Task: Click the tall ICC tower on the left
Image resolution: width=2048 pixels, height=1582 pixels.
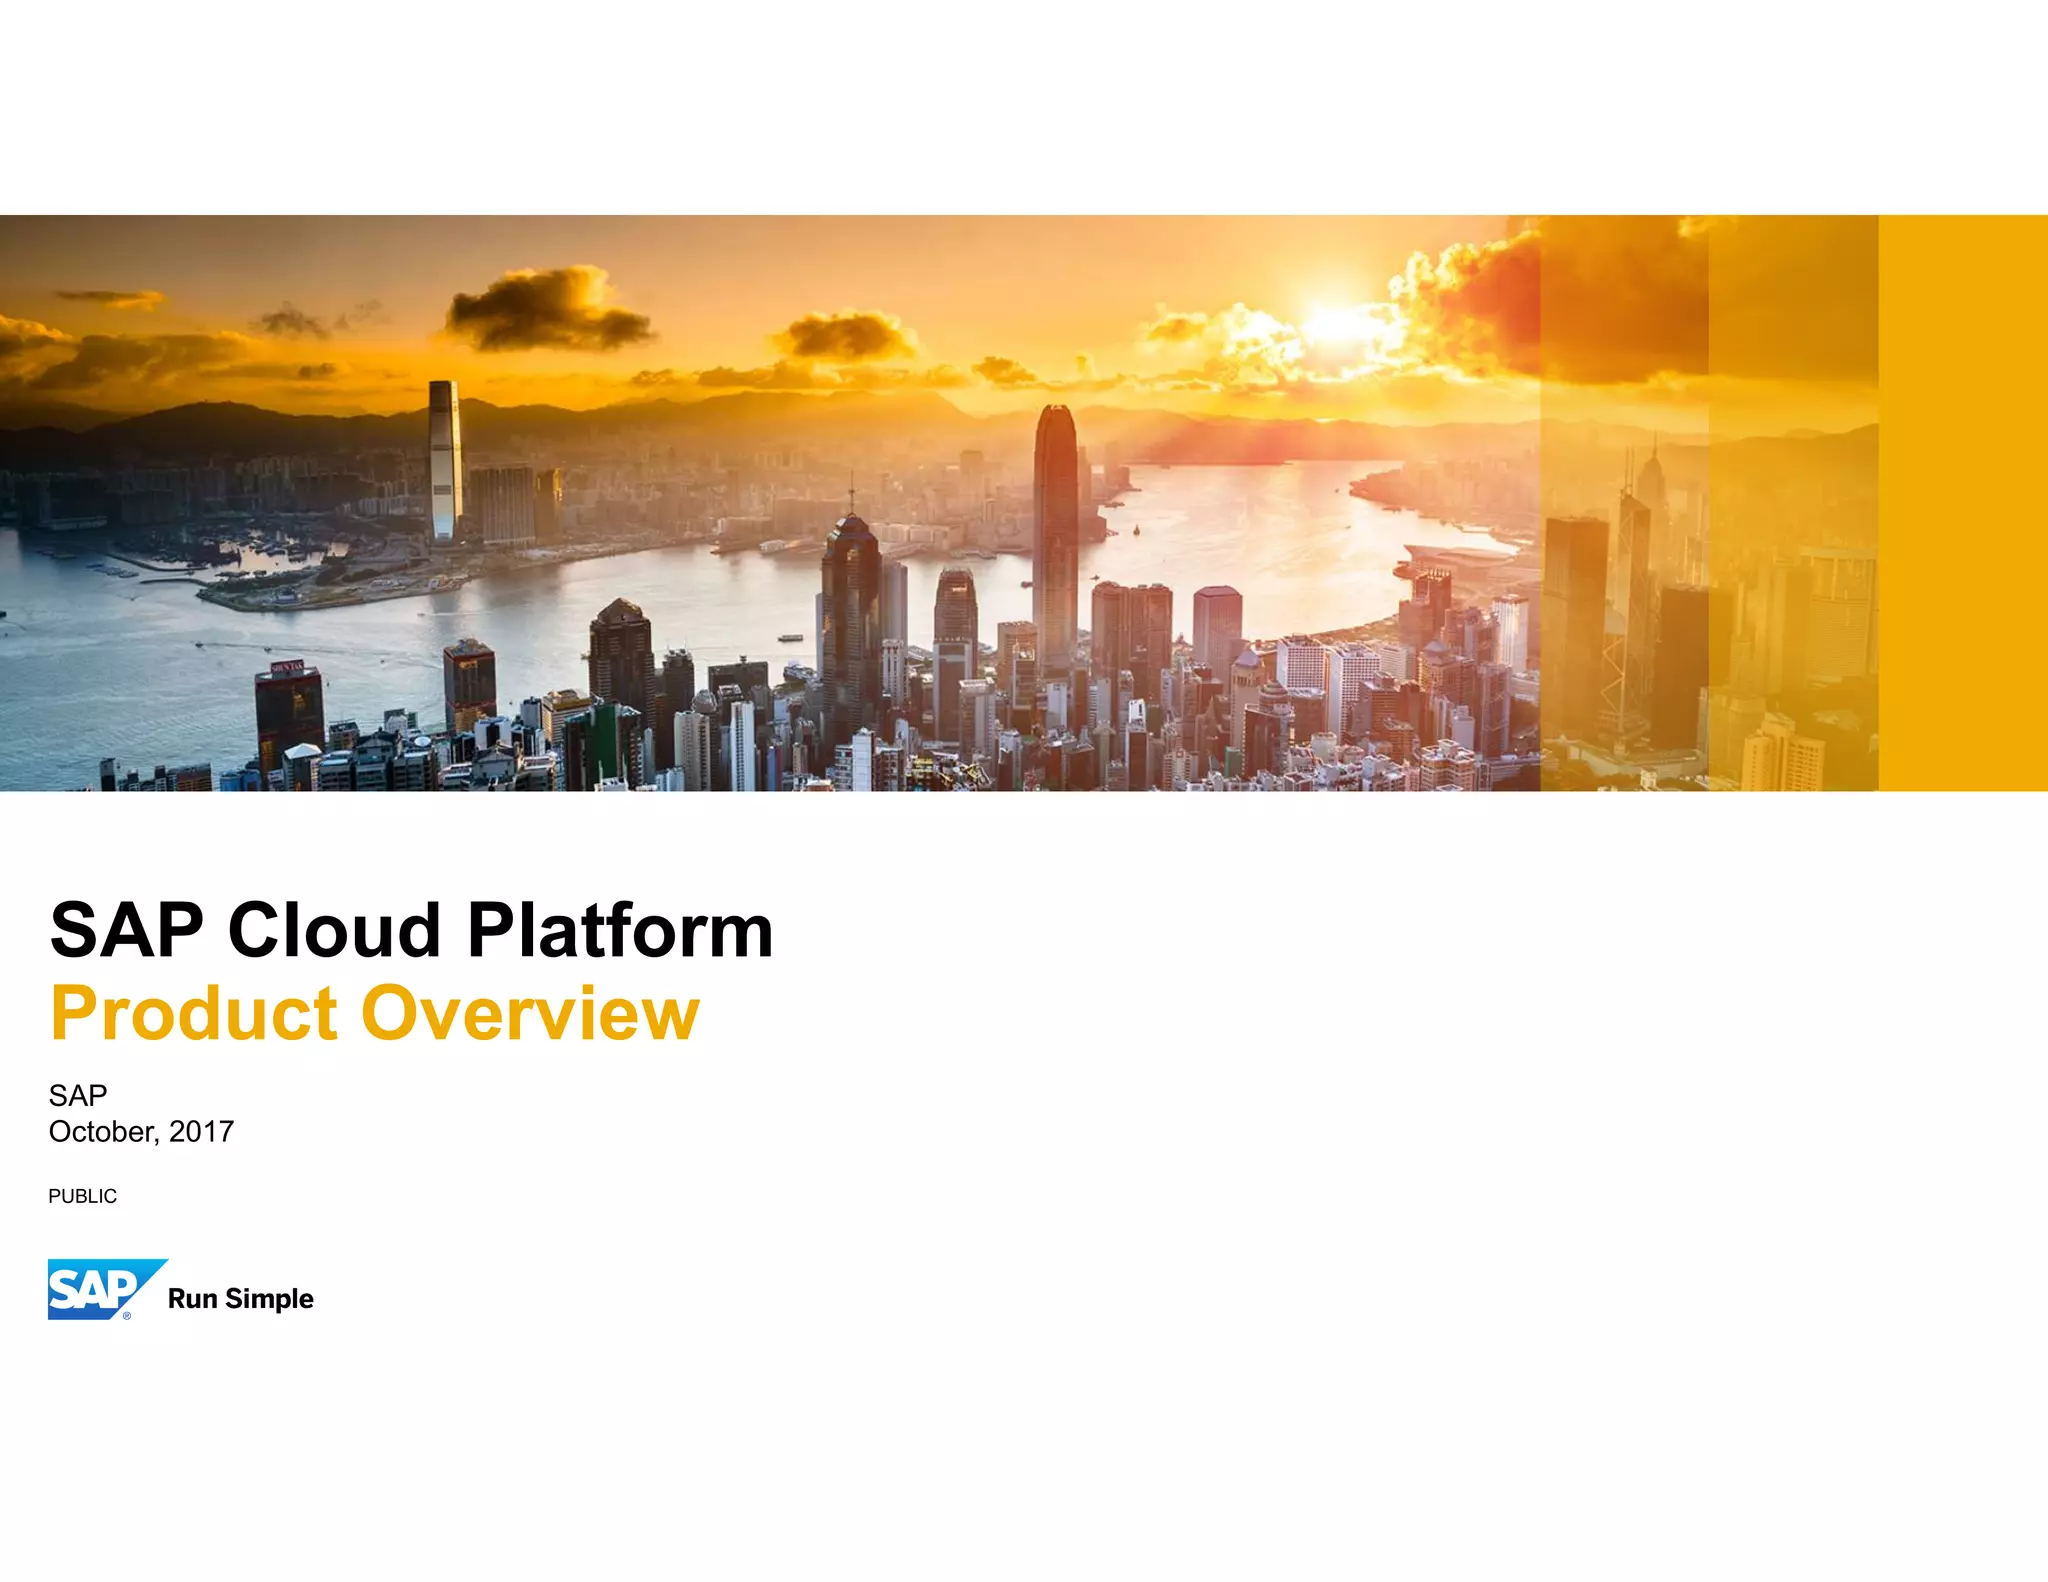Action: point(444,460)
